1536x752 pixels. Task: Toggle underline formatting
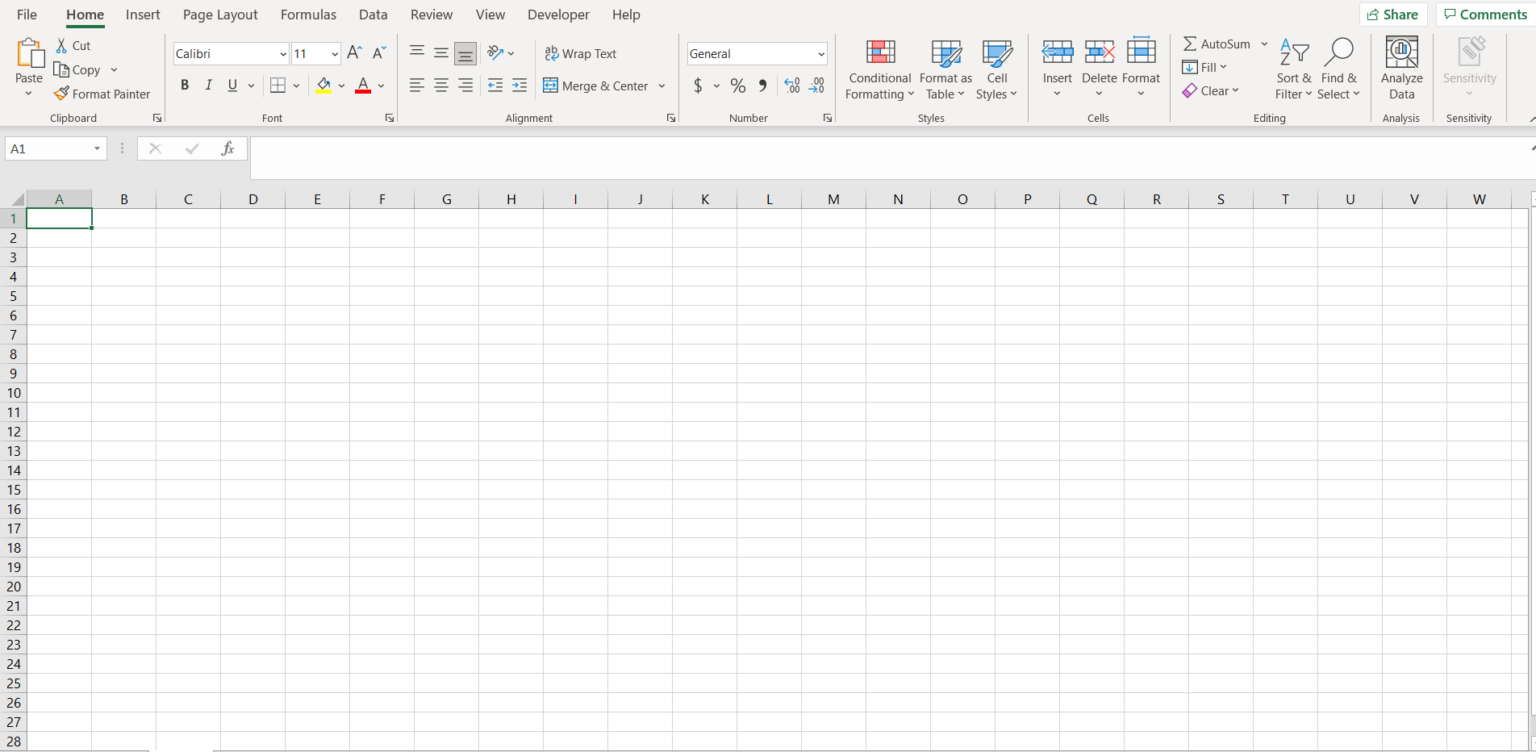231,85
